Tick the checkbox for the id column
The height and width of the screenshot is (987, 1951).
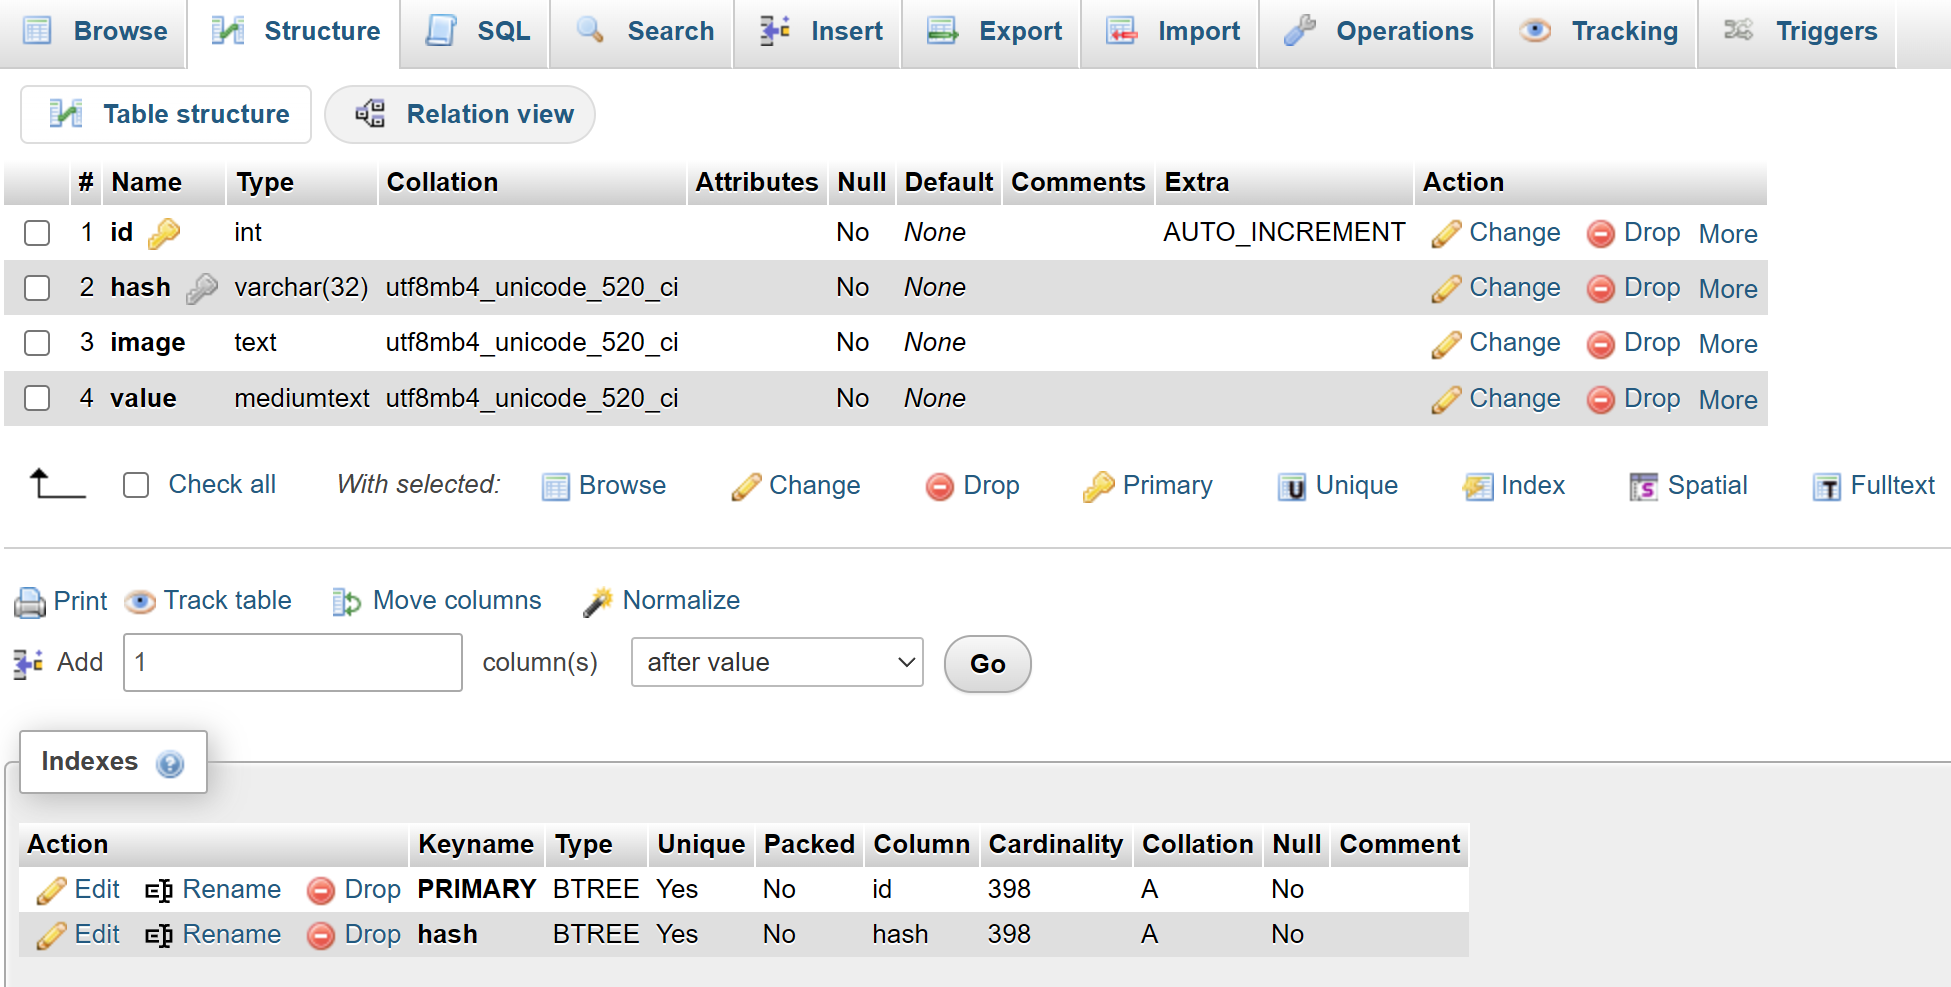point(37,233)
